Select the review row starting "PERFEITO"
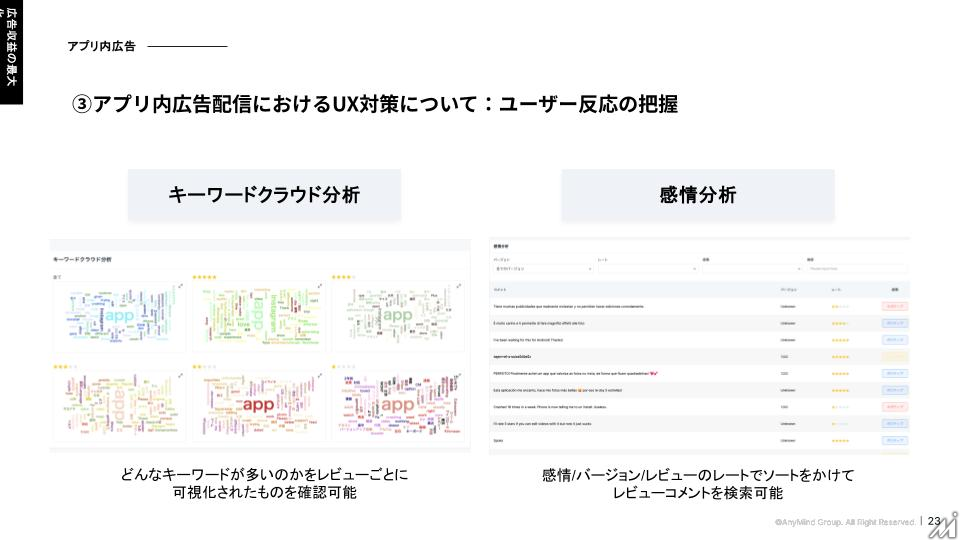Screen dimensions: 960x540 click(700, 373)
